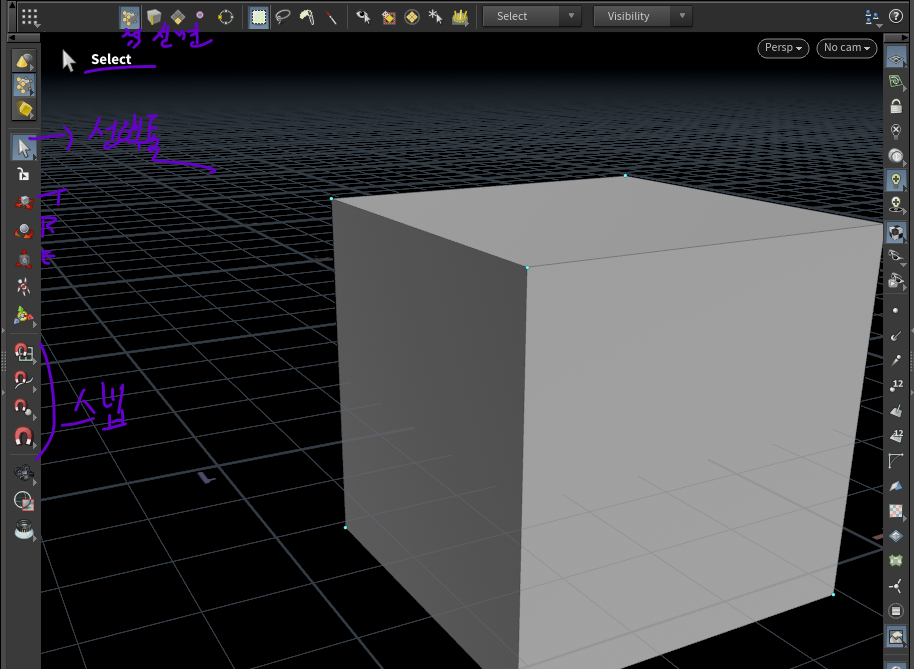Open the Persp viewport menu
914x669 pixels.
pos(783,48)
